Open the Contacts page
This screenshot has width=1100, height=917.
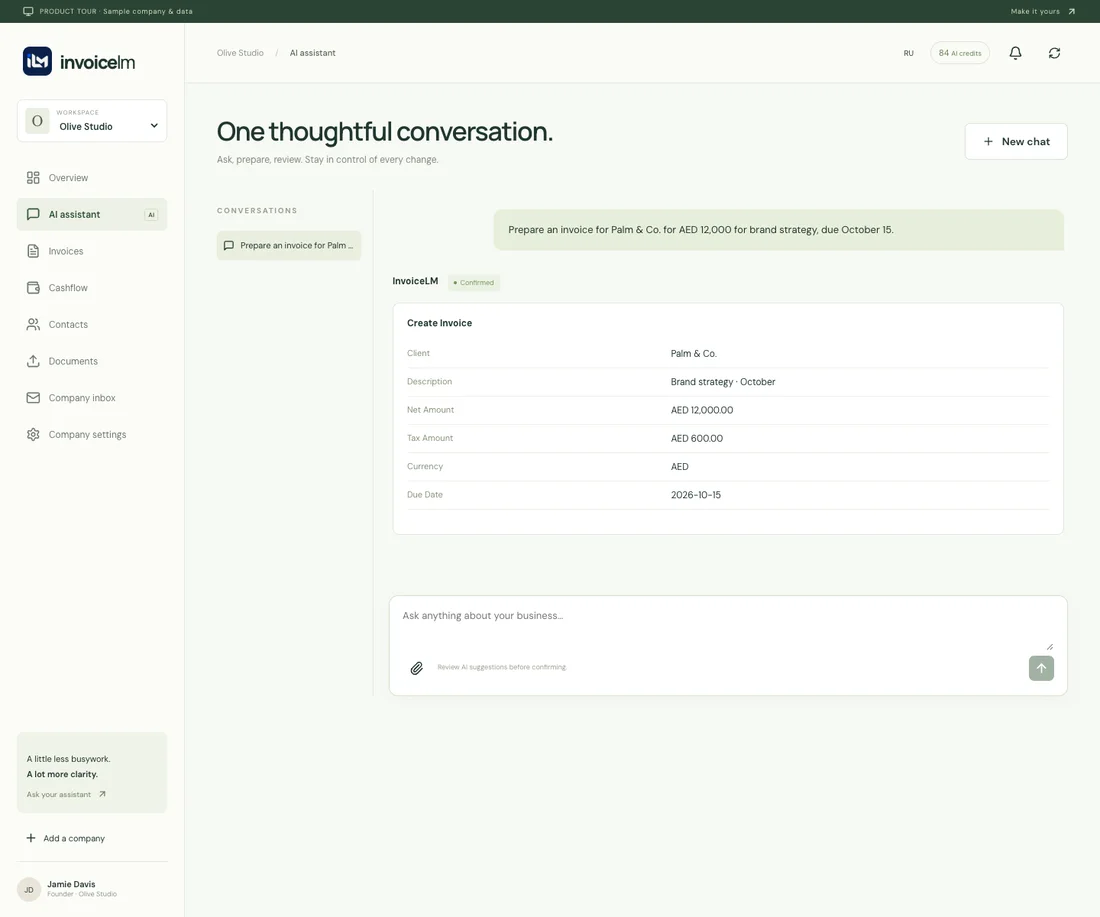tap(92, 324)
